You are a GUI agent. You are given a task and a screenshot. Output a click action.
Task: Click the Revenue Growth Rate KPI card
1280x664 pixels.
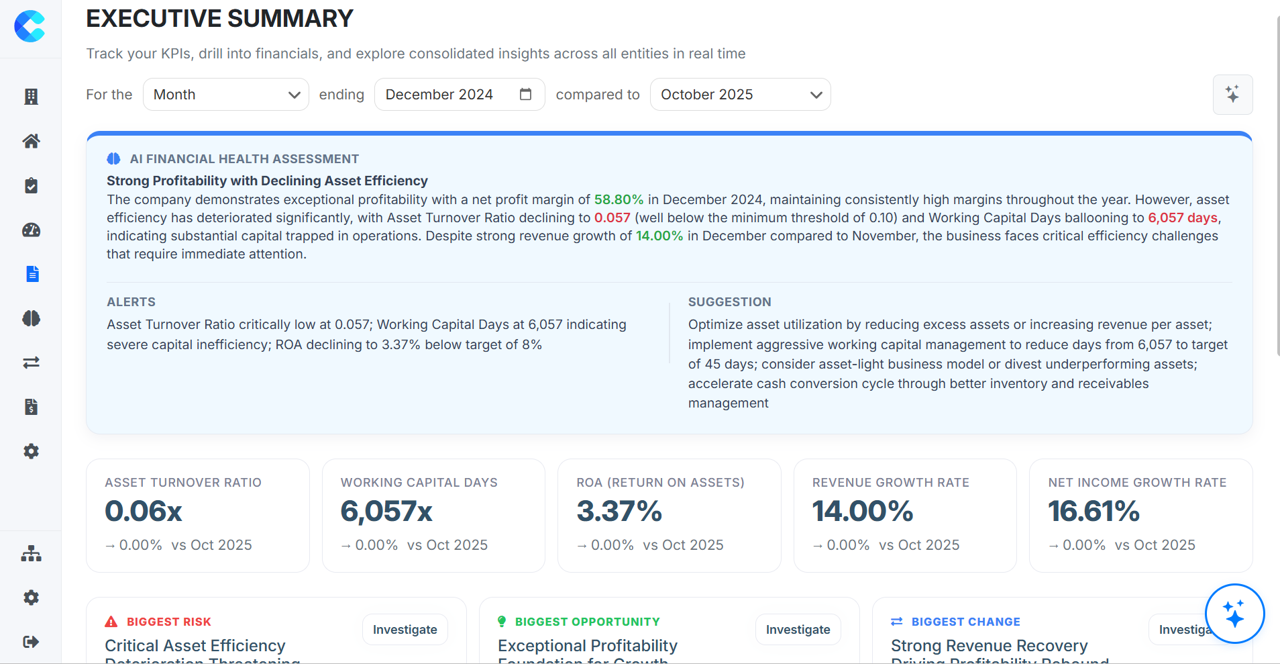click(x=905, y=516)
